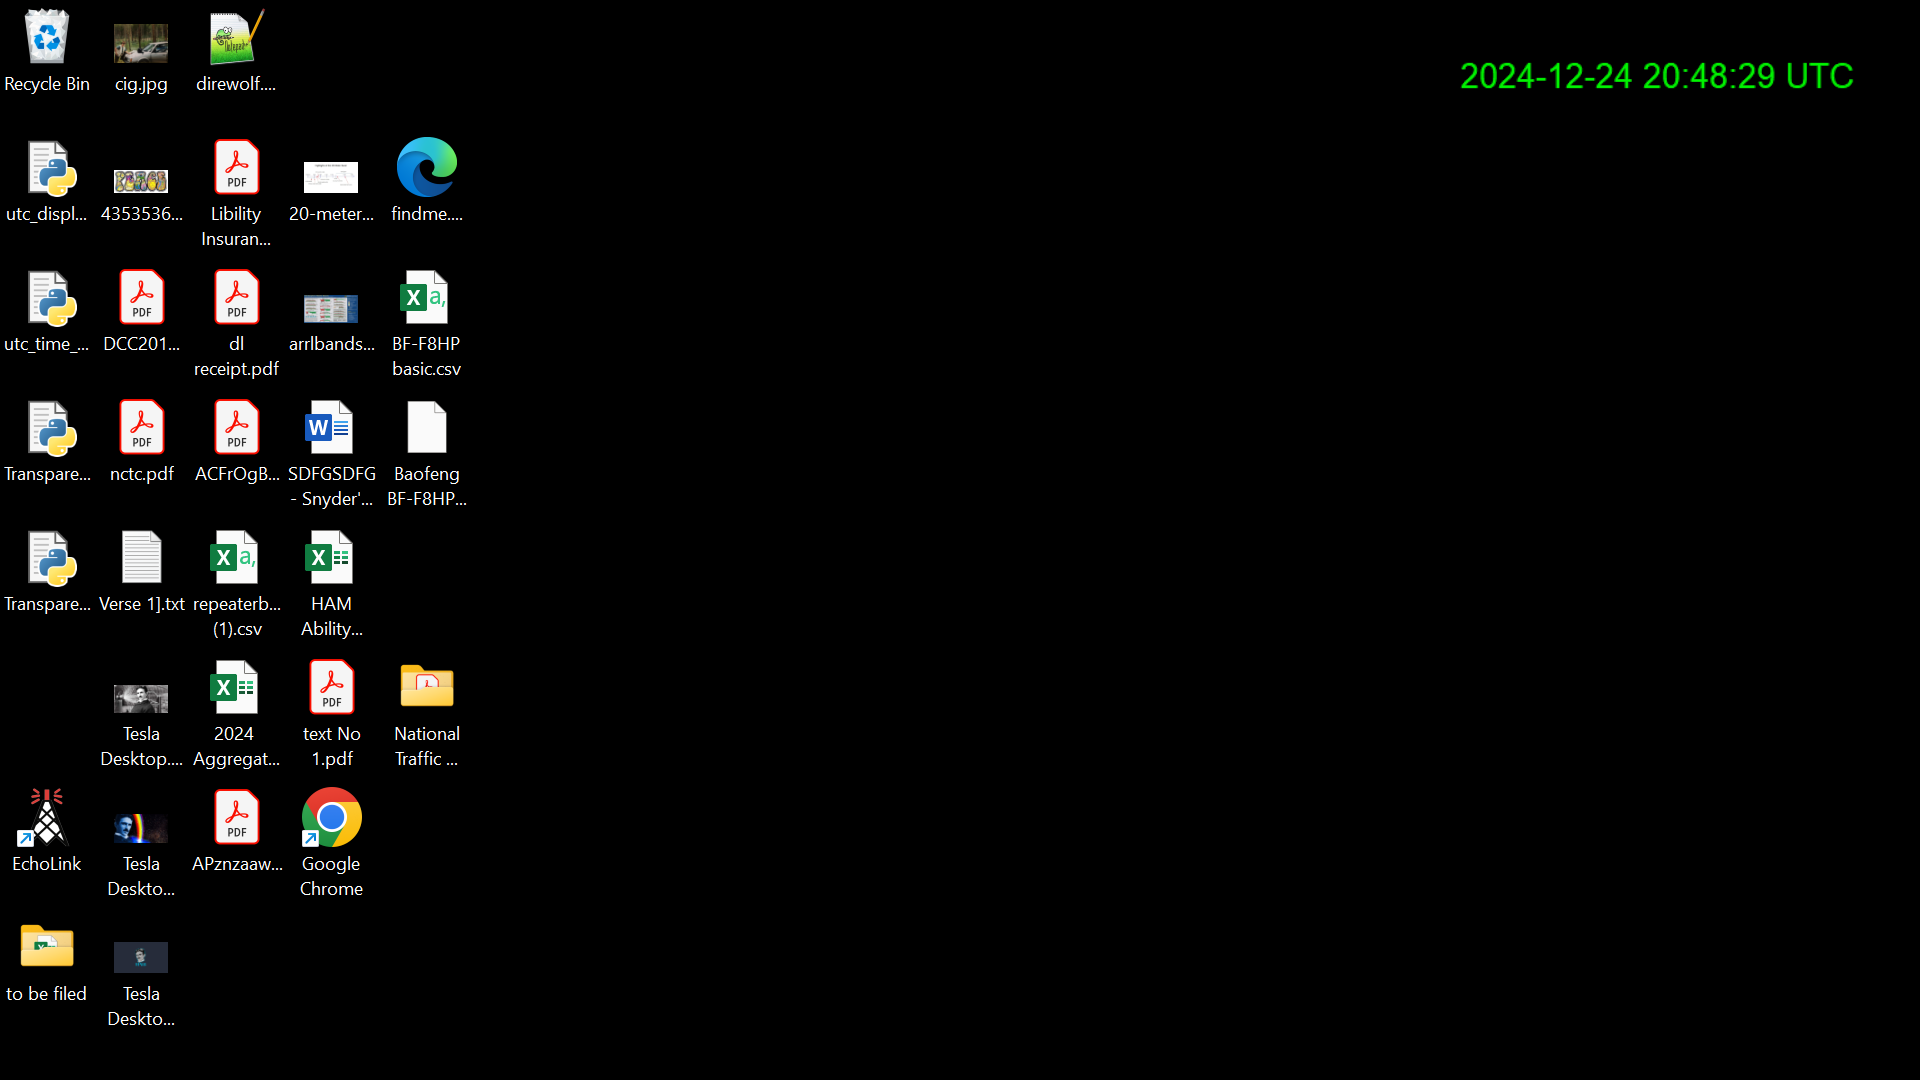
Task: Select the Libility Insuran... PDF file
Action: pos(236,194)
